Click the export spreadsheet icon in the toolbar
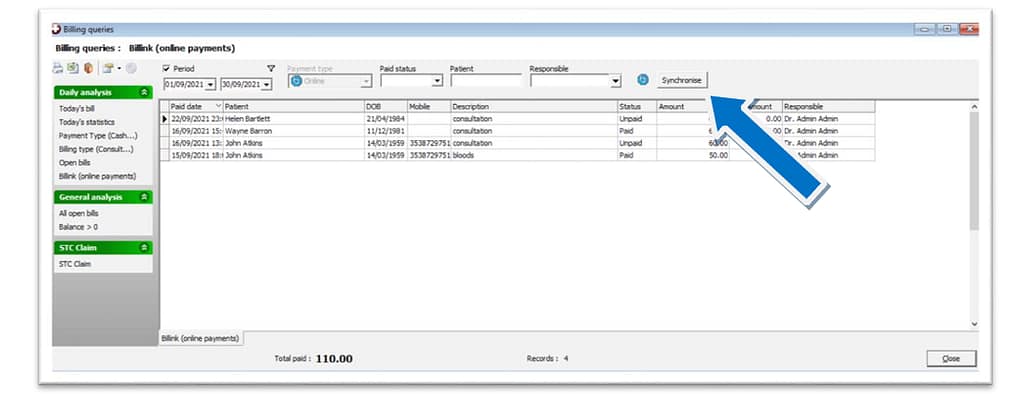The height and width of the screenshot is (409, 1024). [73, 68]
